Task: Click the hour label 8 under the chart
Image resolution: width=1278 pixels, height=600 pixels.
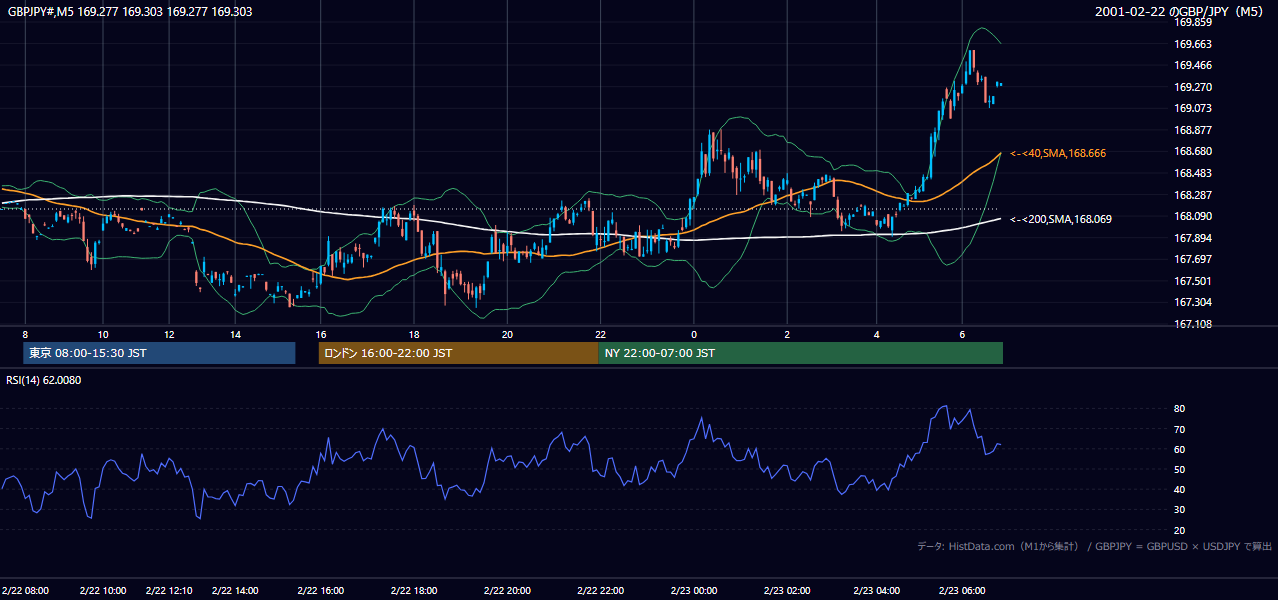Action: [x=25, y=334]
